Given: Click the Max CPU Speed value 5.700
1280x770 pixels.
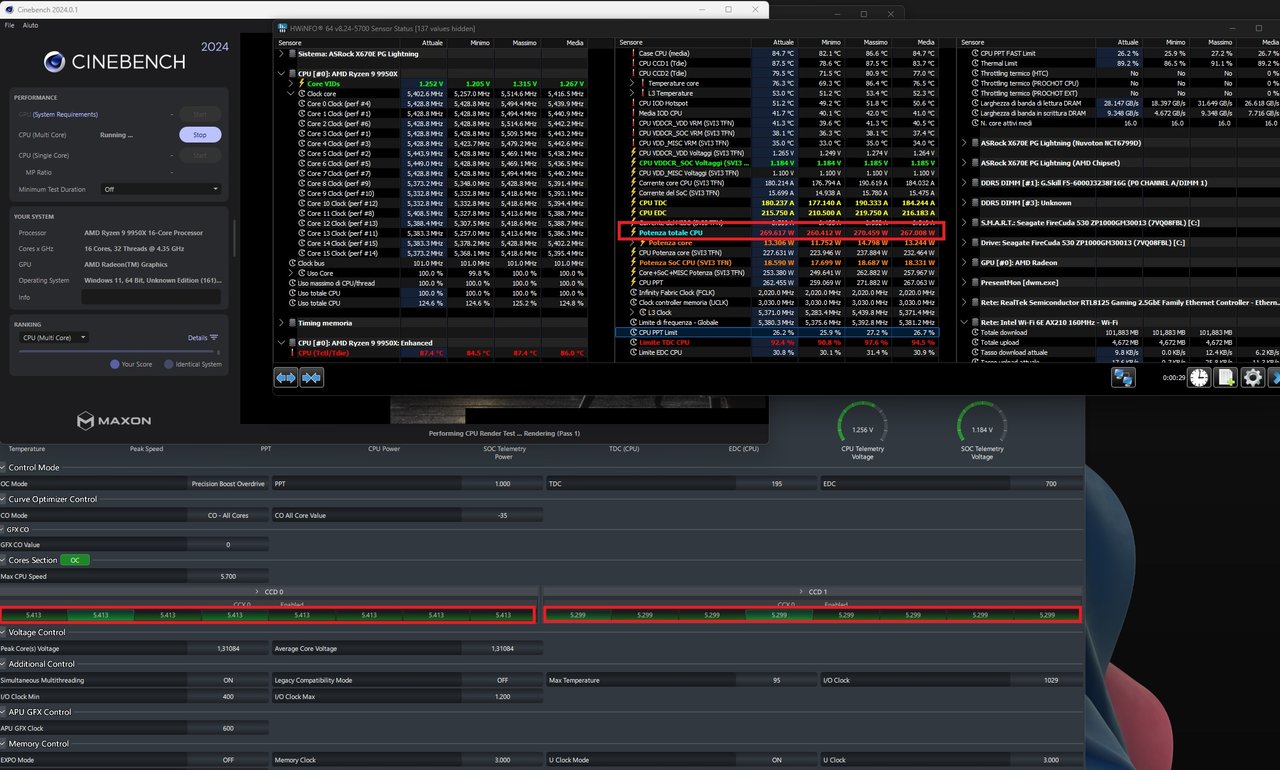Looking at the screenshot, I should click(229, 576).
